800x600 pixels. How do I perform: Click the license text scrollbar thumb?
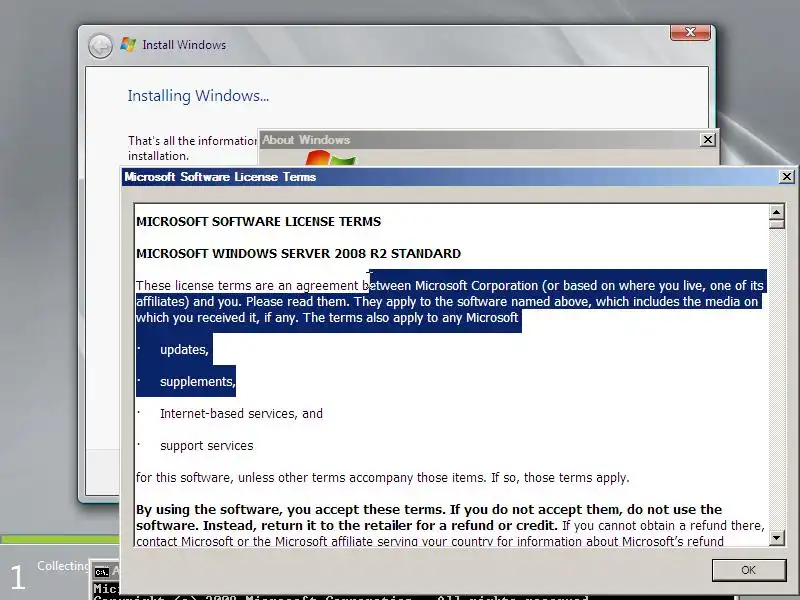pos(777,224)
